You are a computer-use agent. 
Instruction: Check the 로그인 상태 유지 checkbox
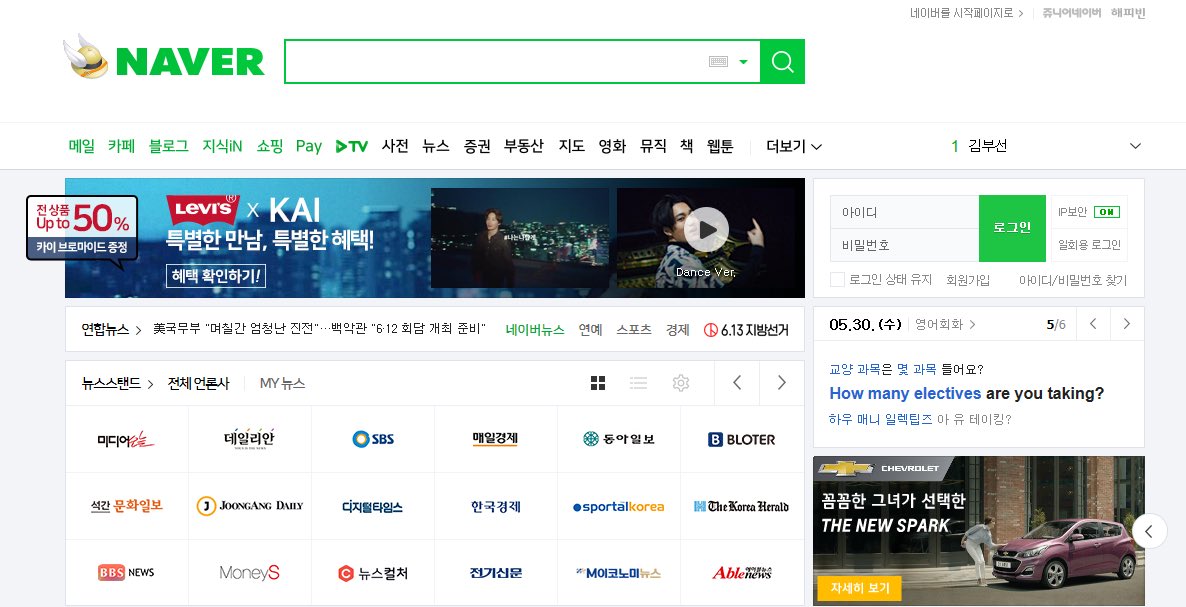pyautogui.click(x=837, y=280)
